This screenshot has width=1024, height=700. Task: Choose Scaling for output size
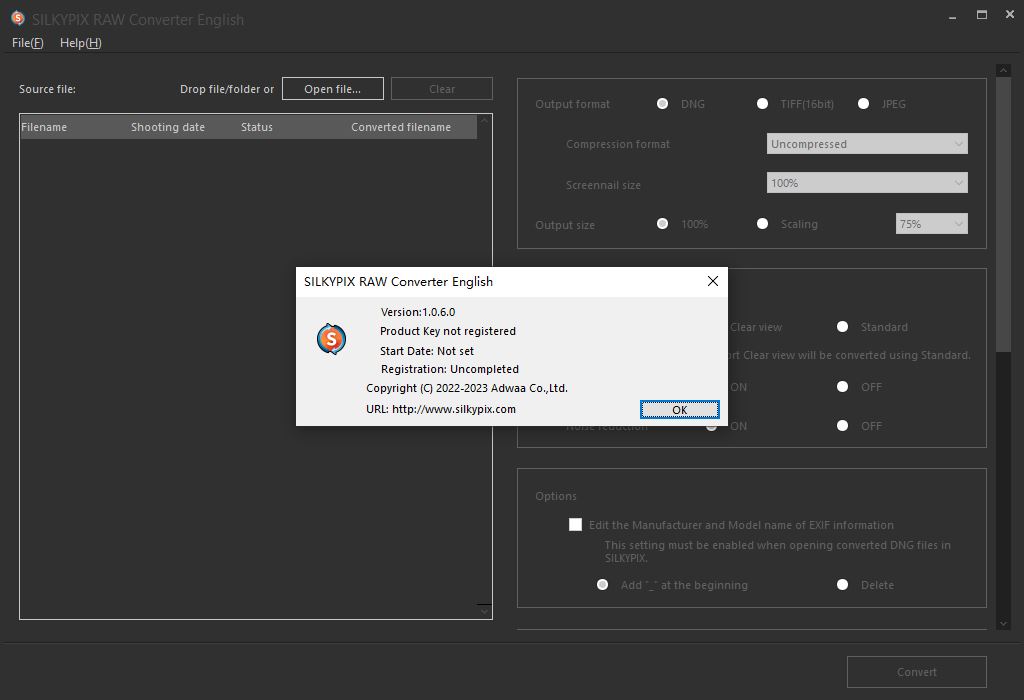[x=762, y=224]
